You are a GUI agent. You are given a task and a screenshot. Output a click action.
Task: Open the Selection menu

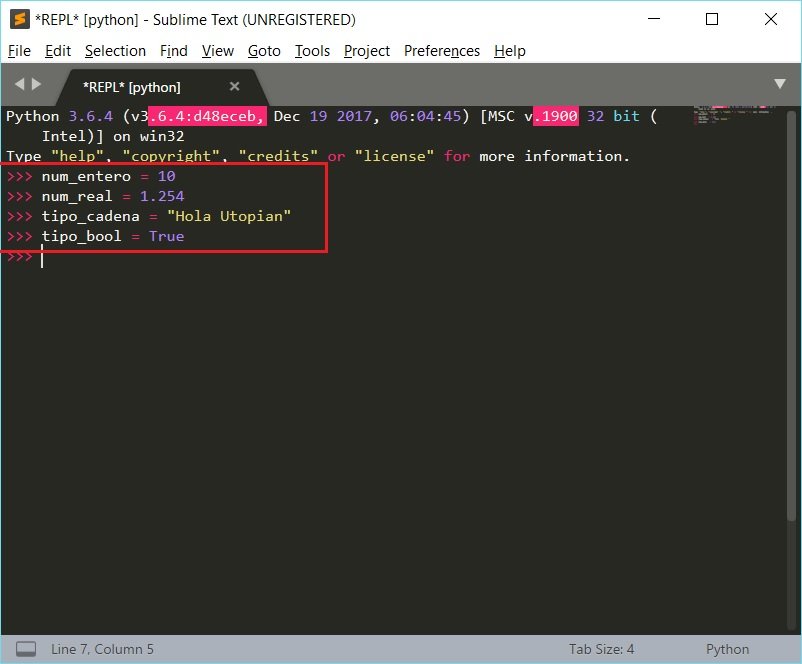[x=115, y=51]
